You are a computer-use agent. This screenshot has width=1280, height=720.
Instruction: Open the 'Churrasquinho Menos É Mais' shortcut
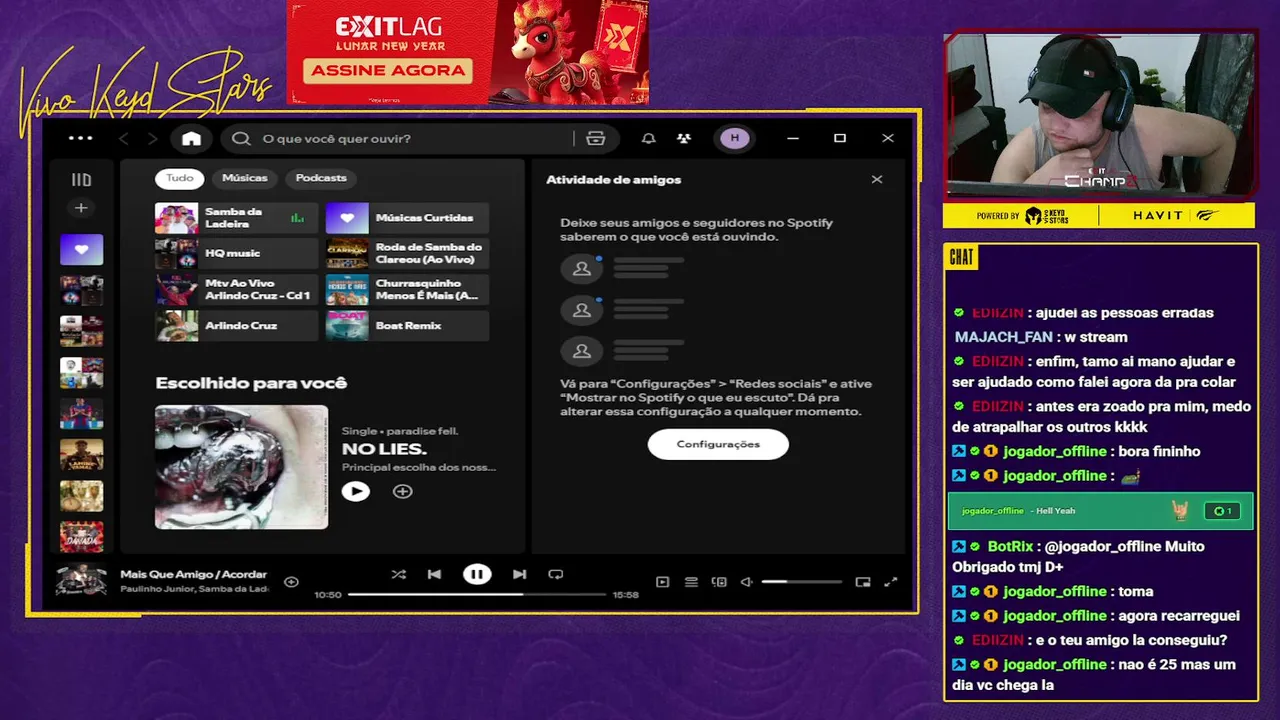click(407, 290)
